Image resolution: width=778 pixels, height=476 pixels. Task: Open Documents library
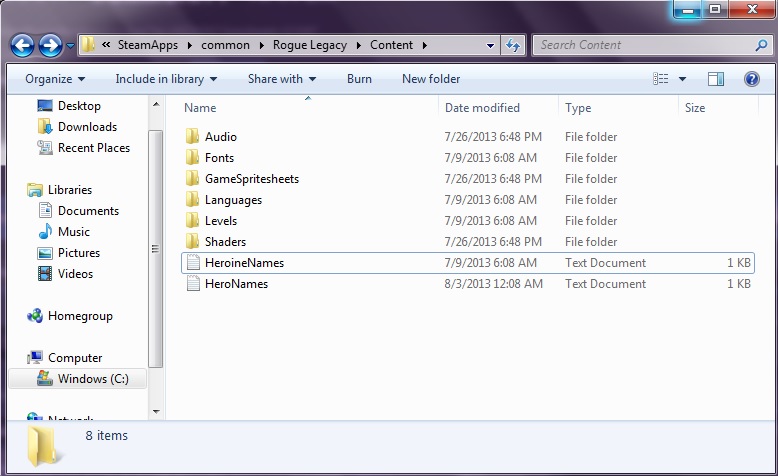pos(88,210)
